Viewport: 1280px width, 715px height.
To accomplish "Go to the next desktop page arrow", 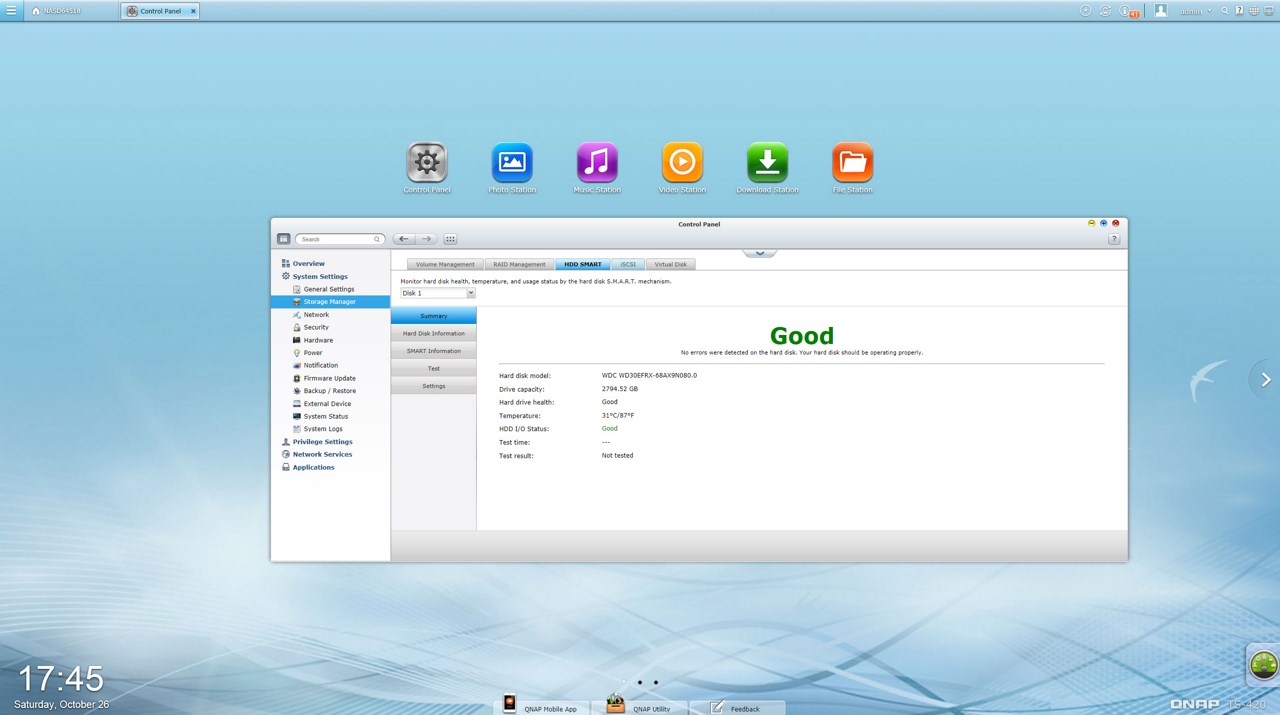I will [x=1265, y=379].
